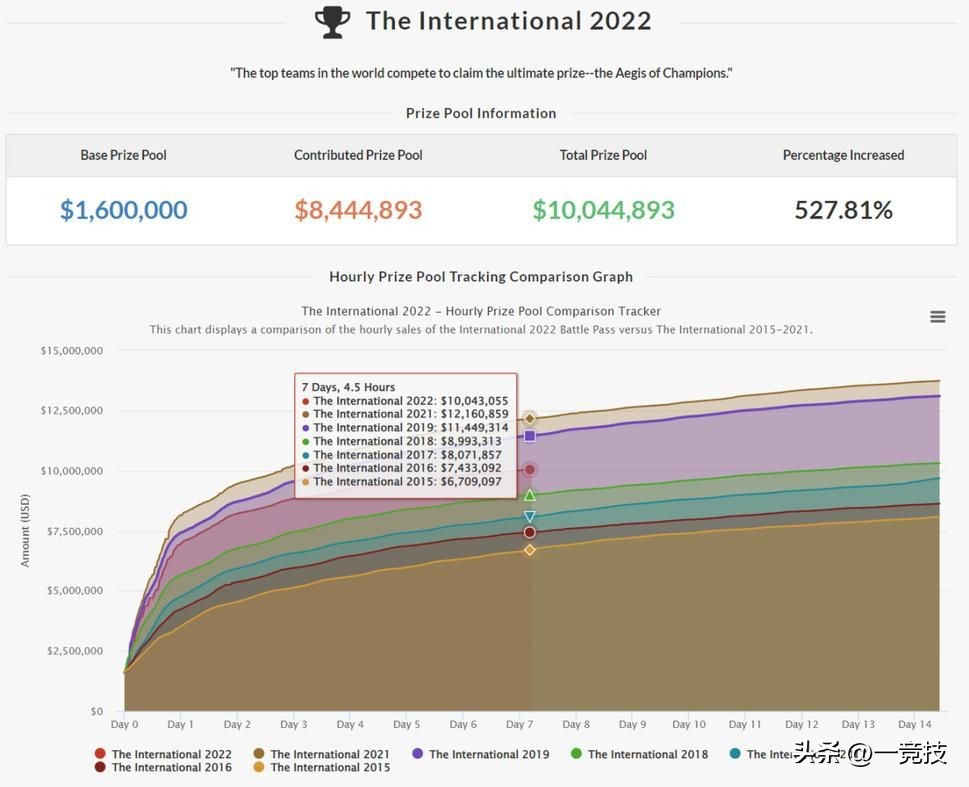
Task: Click the red circle marker for International 2022
Action: (x=529, y=468)
